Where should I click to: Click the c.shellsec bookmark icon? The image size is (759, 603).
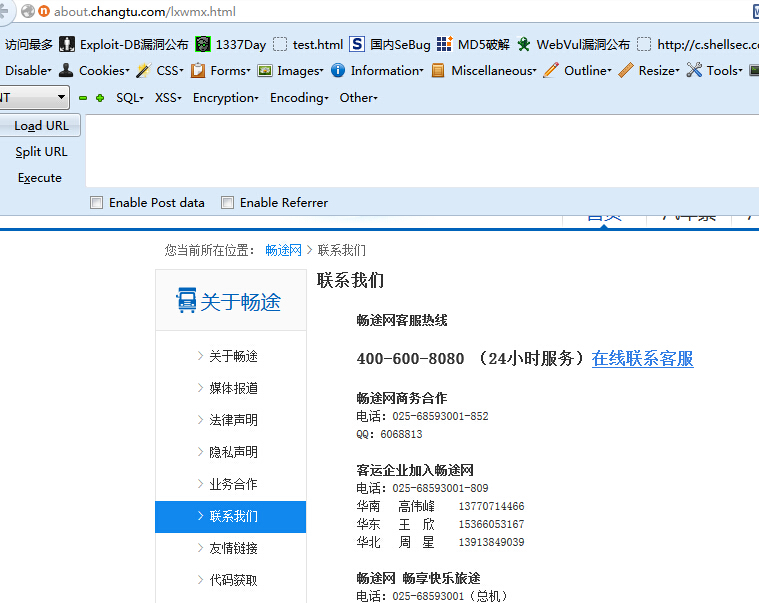click(644, 45)
